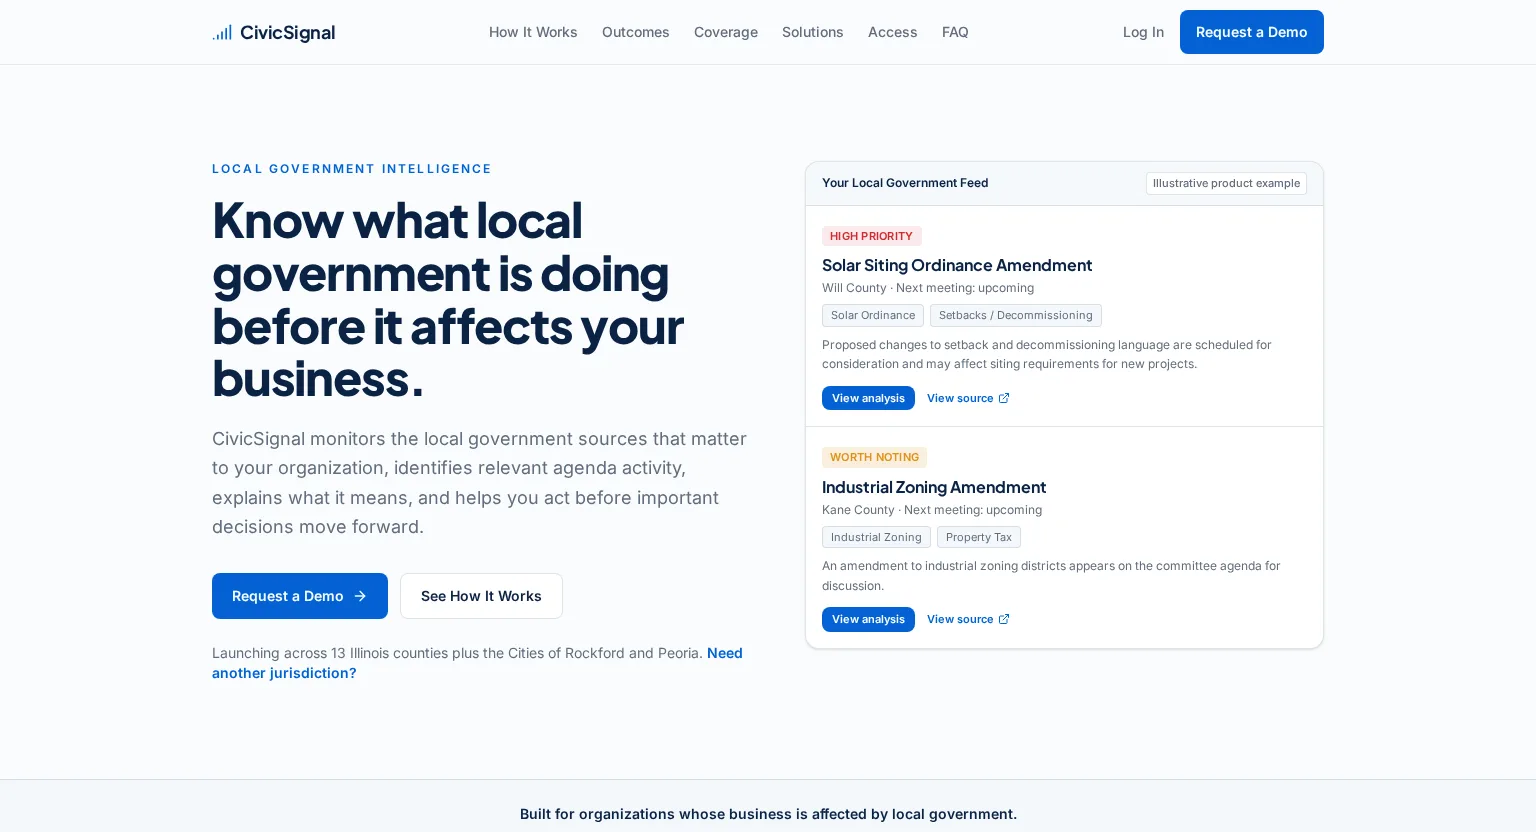
Task: Click the Property Tax tag
Action: click(x=979, y=537)
